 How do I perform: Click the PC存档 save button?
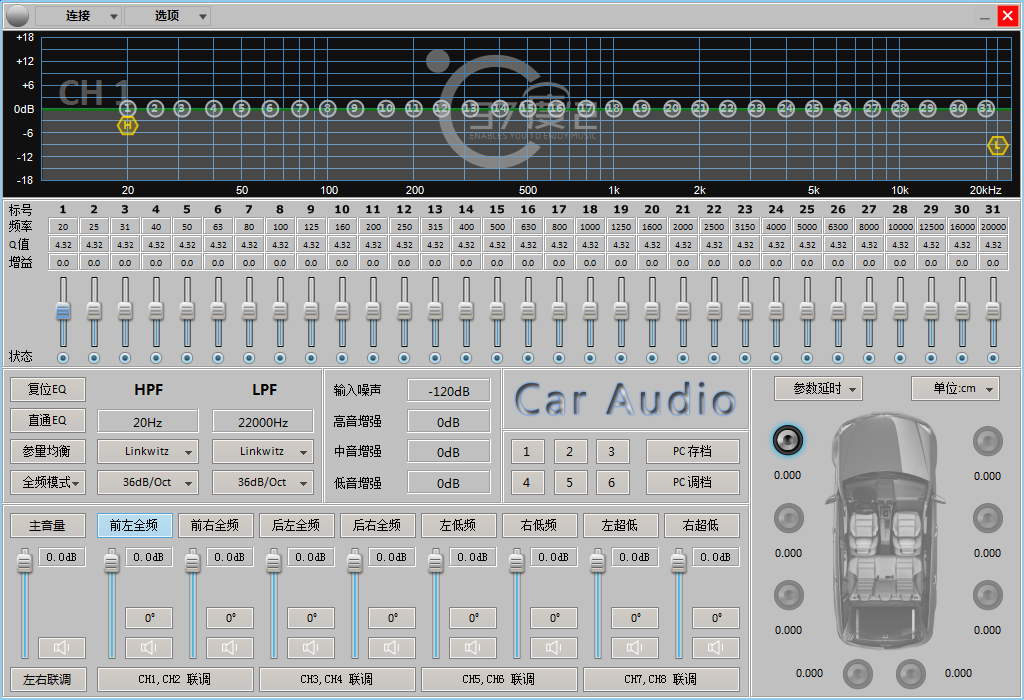pos(693,451)
